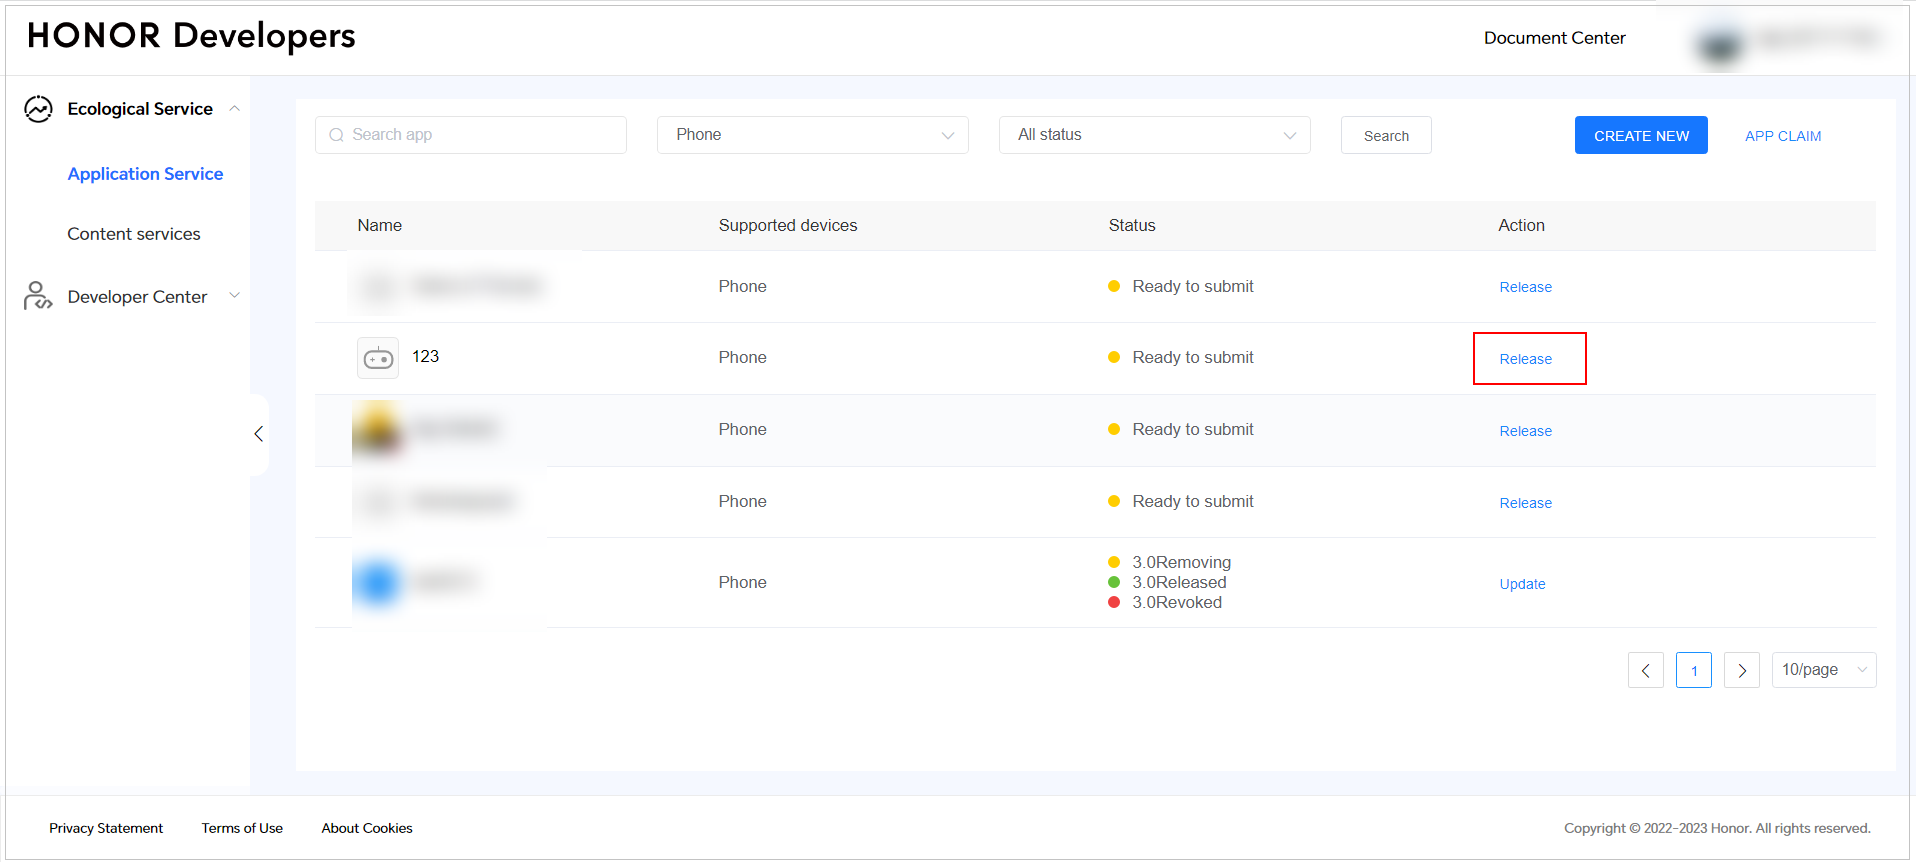Open Content services in the sidebar
The height and width of the screenshot is (862, 1916).
pyautogui.click(x=134, y=234)
